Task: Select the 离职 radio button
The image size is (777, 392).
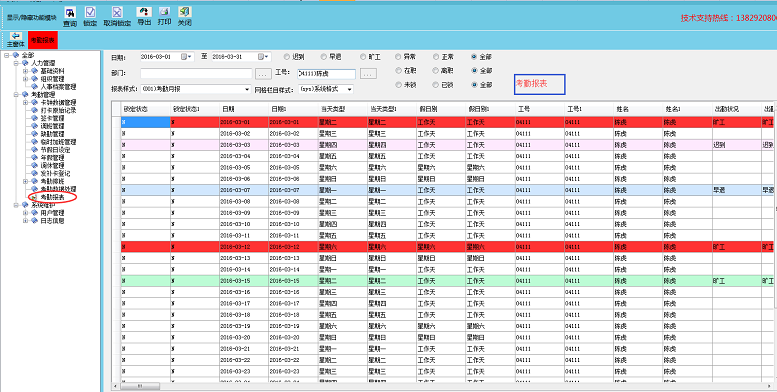Action: (436, 71)
